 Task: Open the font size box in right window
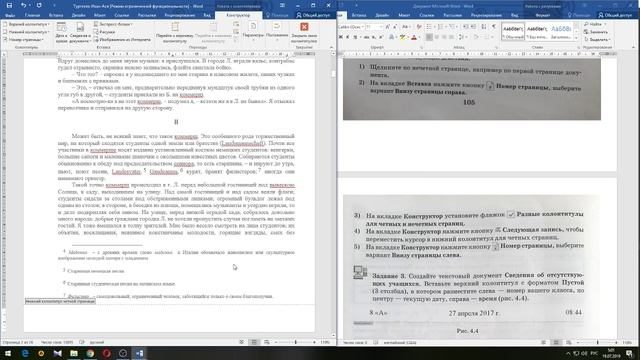tap(373, 27)
